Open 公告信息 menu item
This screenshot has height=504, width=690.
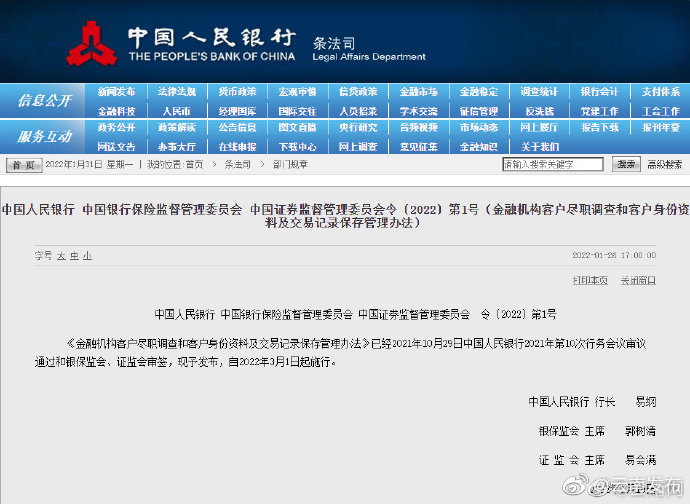point(237,128)
